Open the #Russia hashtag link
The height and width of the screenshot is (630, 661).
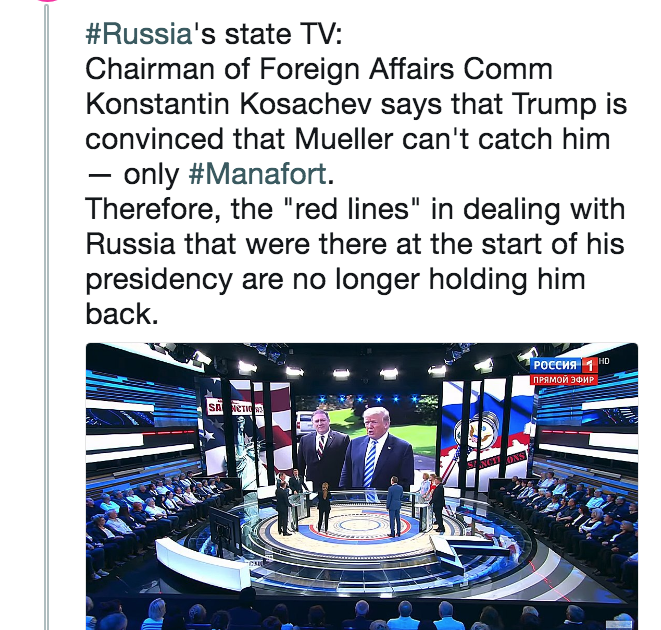point(139,34)
